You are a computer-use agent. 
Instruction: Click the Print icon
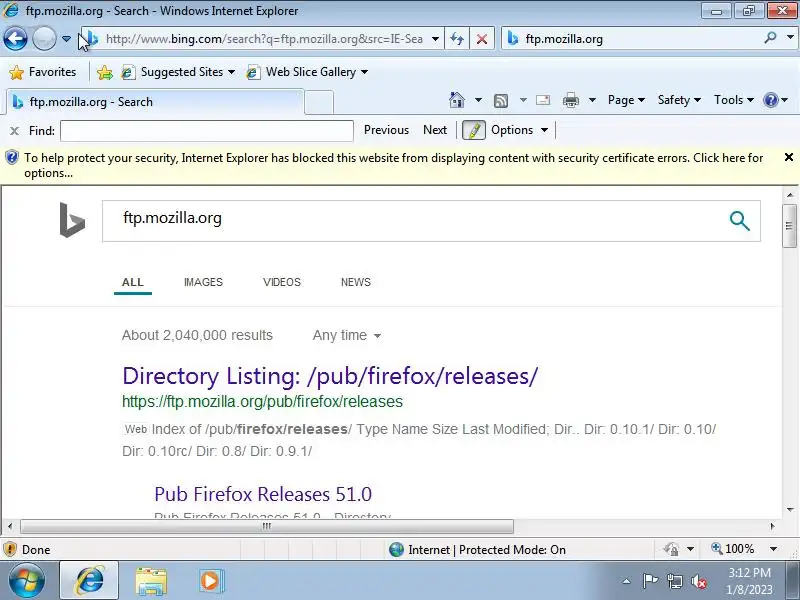tap(570, 100)
